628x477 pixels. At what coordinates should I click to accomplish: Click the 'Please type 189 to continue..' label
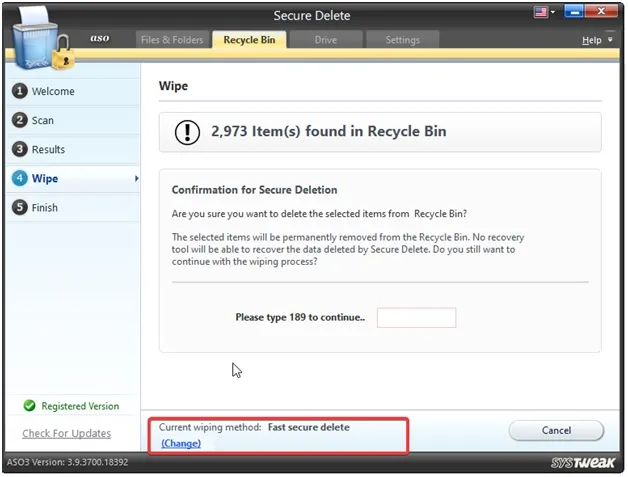(300, 318)
